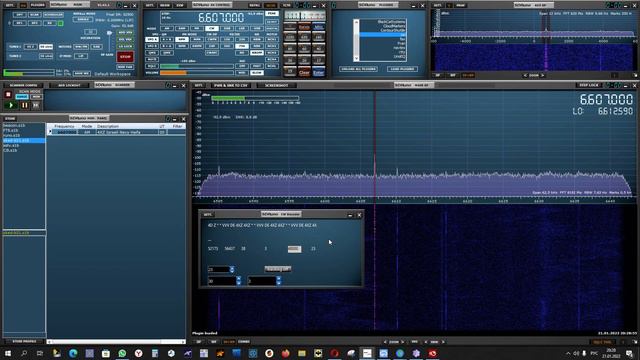Viewport: 640px width, 360px height.
Task: Select AM demodulation mode
Action: [x=167, y=29]
